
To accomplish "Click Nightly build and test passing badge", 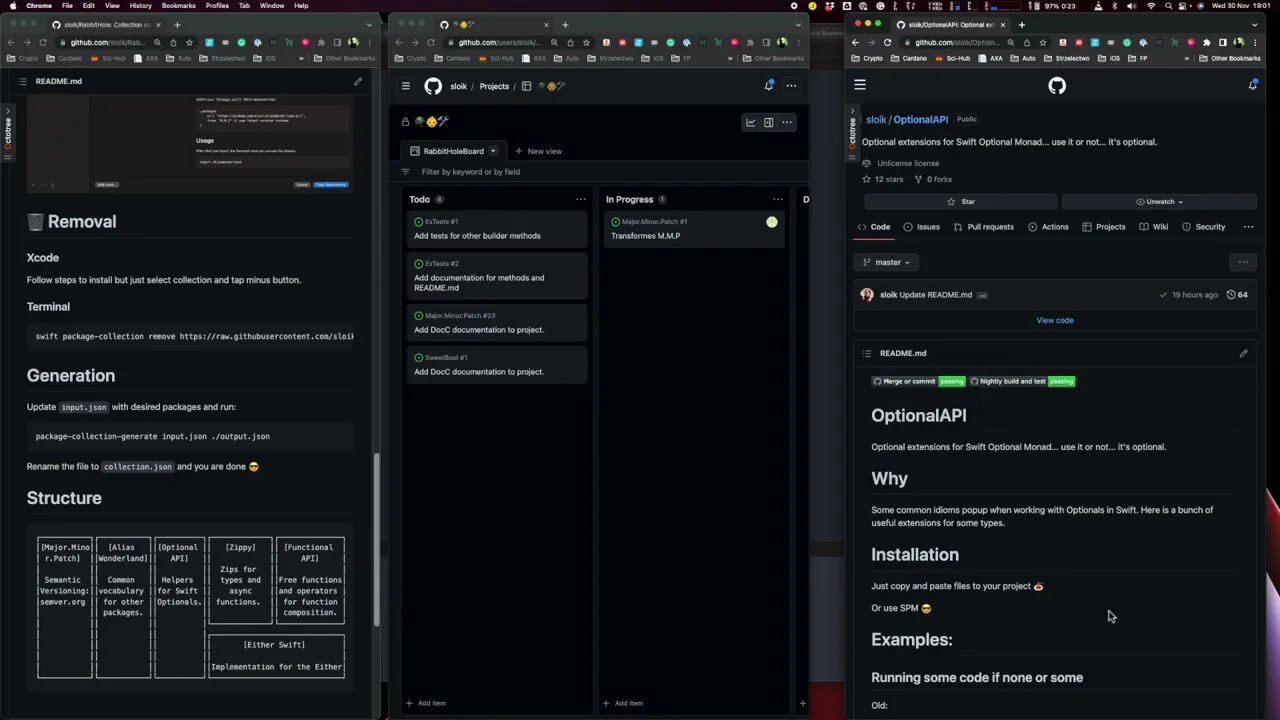I will [1022, 381].
